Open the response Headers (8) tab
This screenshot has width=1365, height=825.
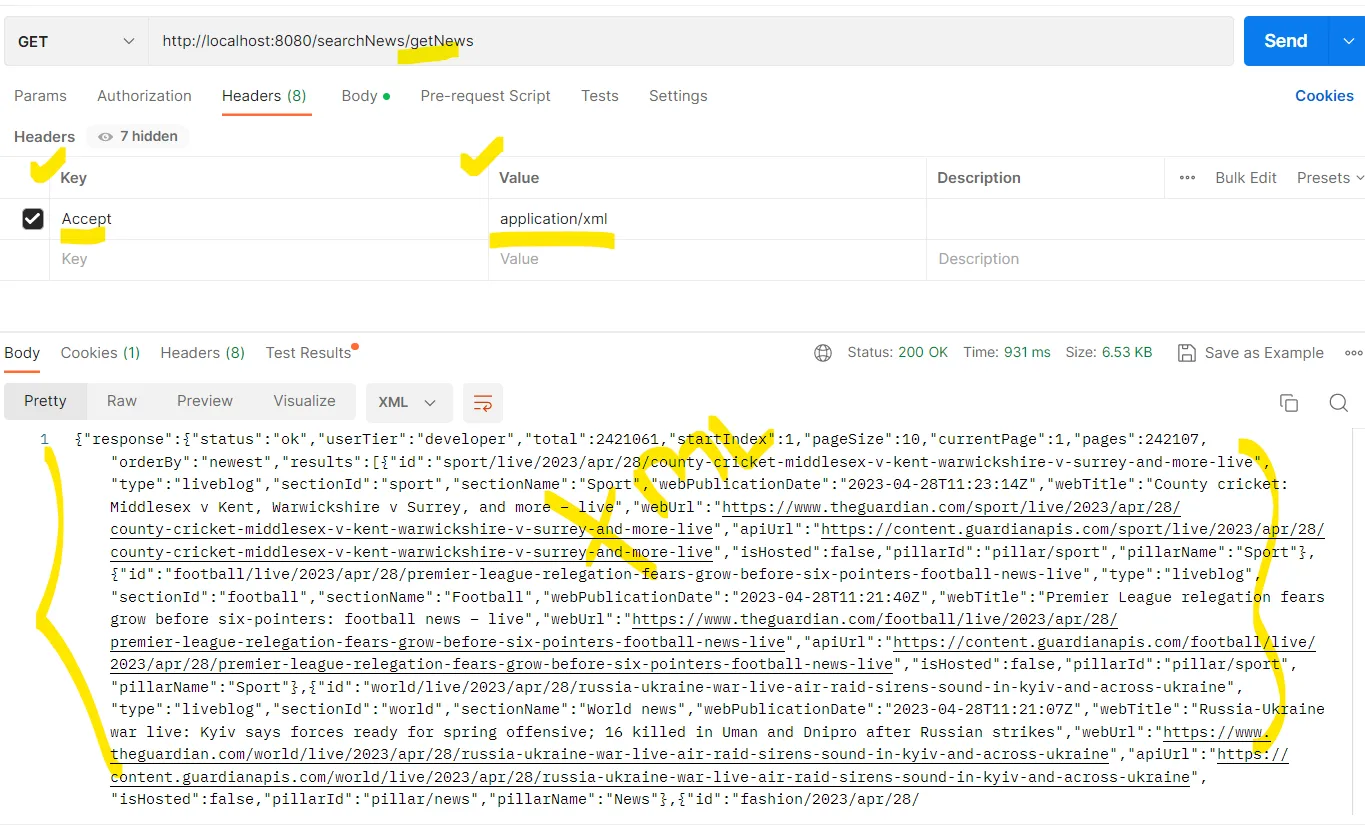click(x=203, y=353)
